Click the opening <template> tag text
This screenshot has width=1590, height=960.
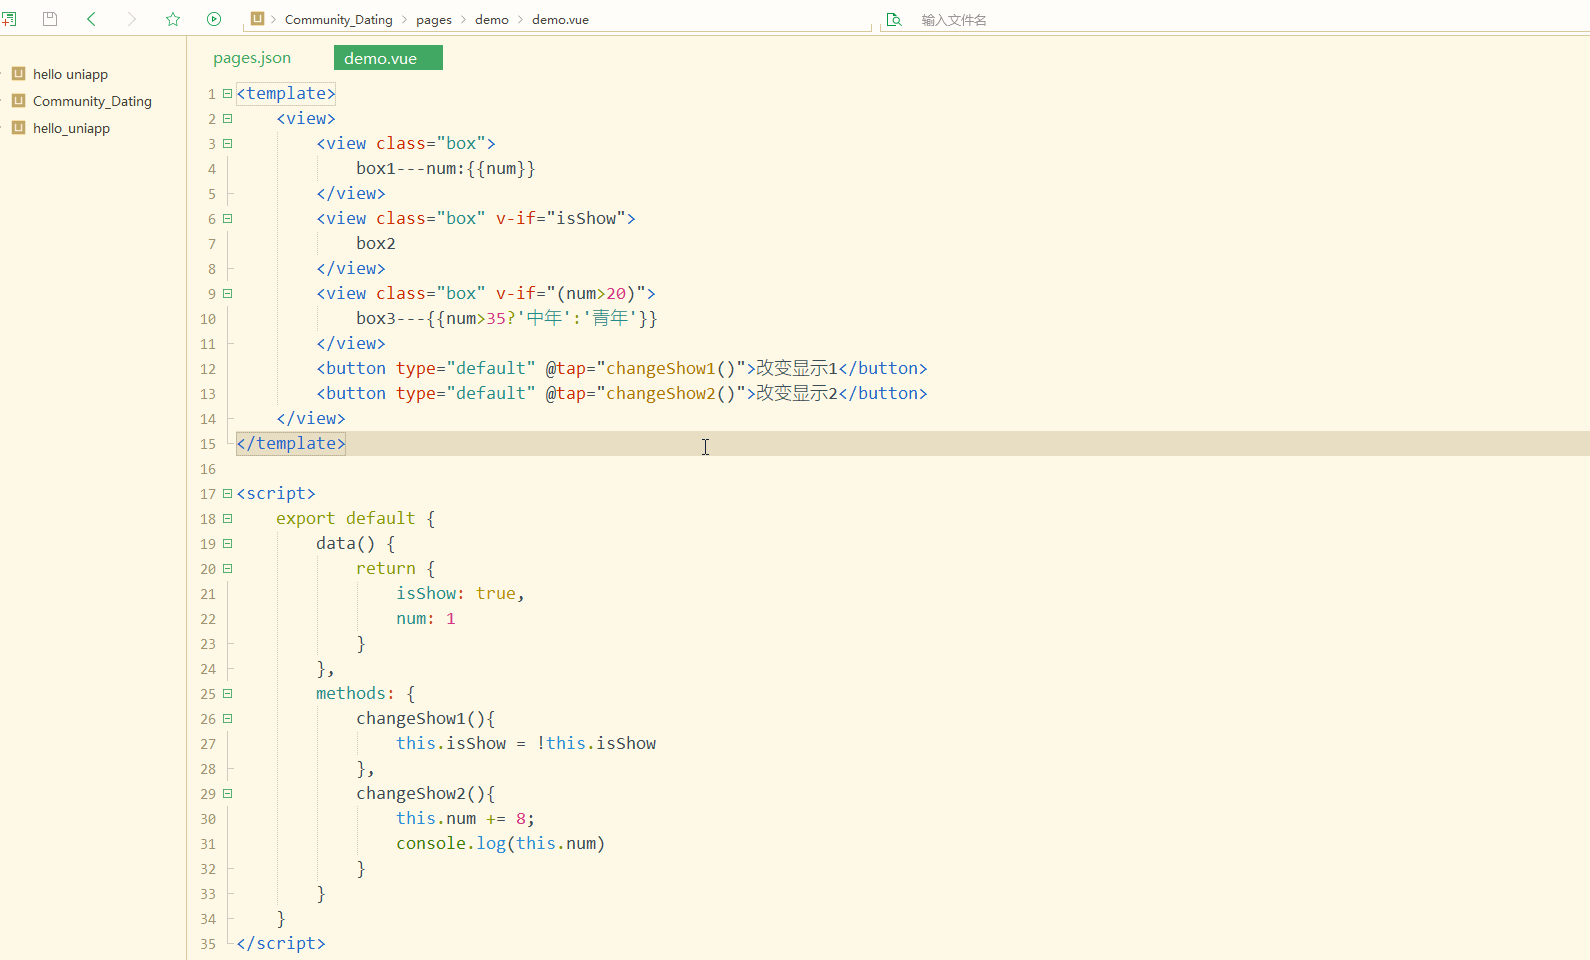click(x=286, y=93)
